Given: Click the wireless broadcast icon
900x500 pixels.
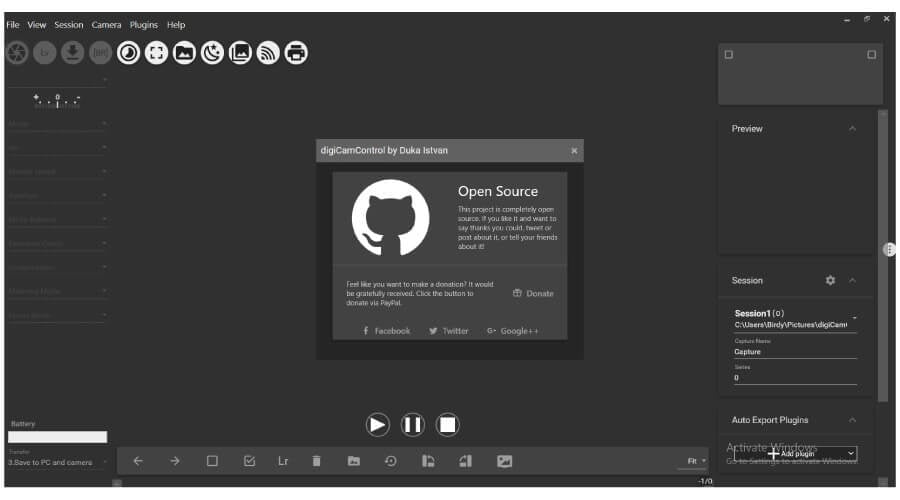Looking at the screenshot, I should coord(268,53).
